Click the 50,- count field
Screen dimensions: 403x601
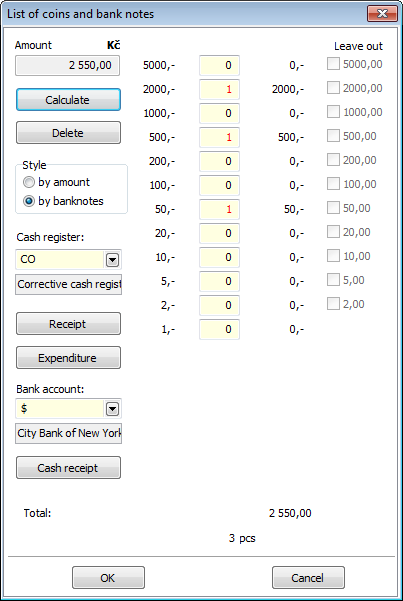[x=219, y=209]
